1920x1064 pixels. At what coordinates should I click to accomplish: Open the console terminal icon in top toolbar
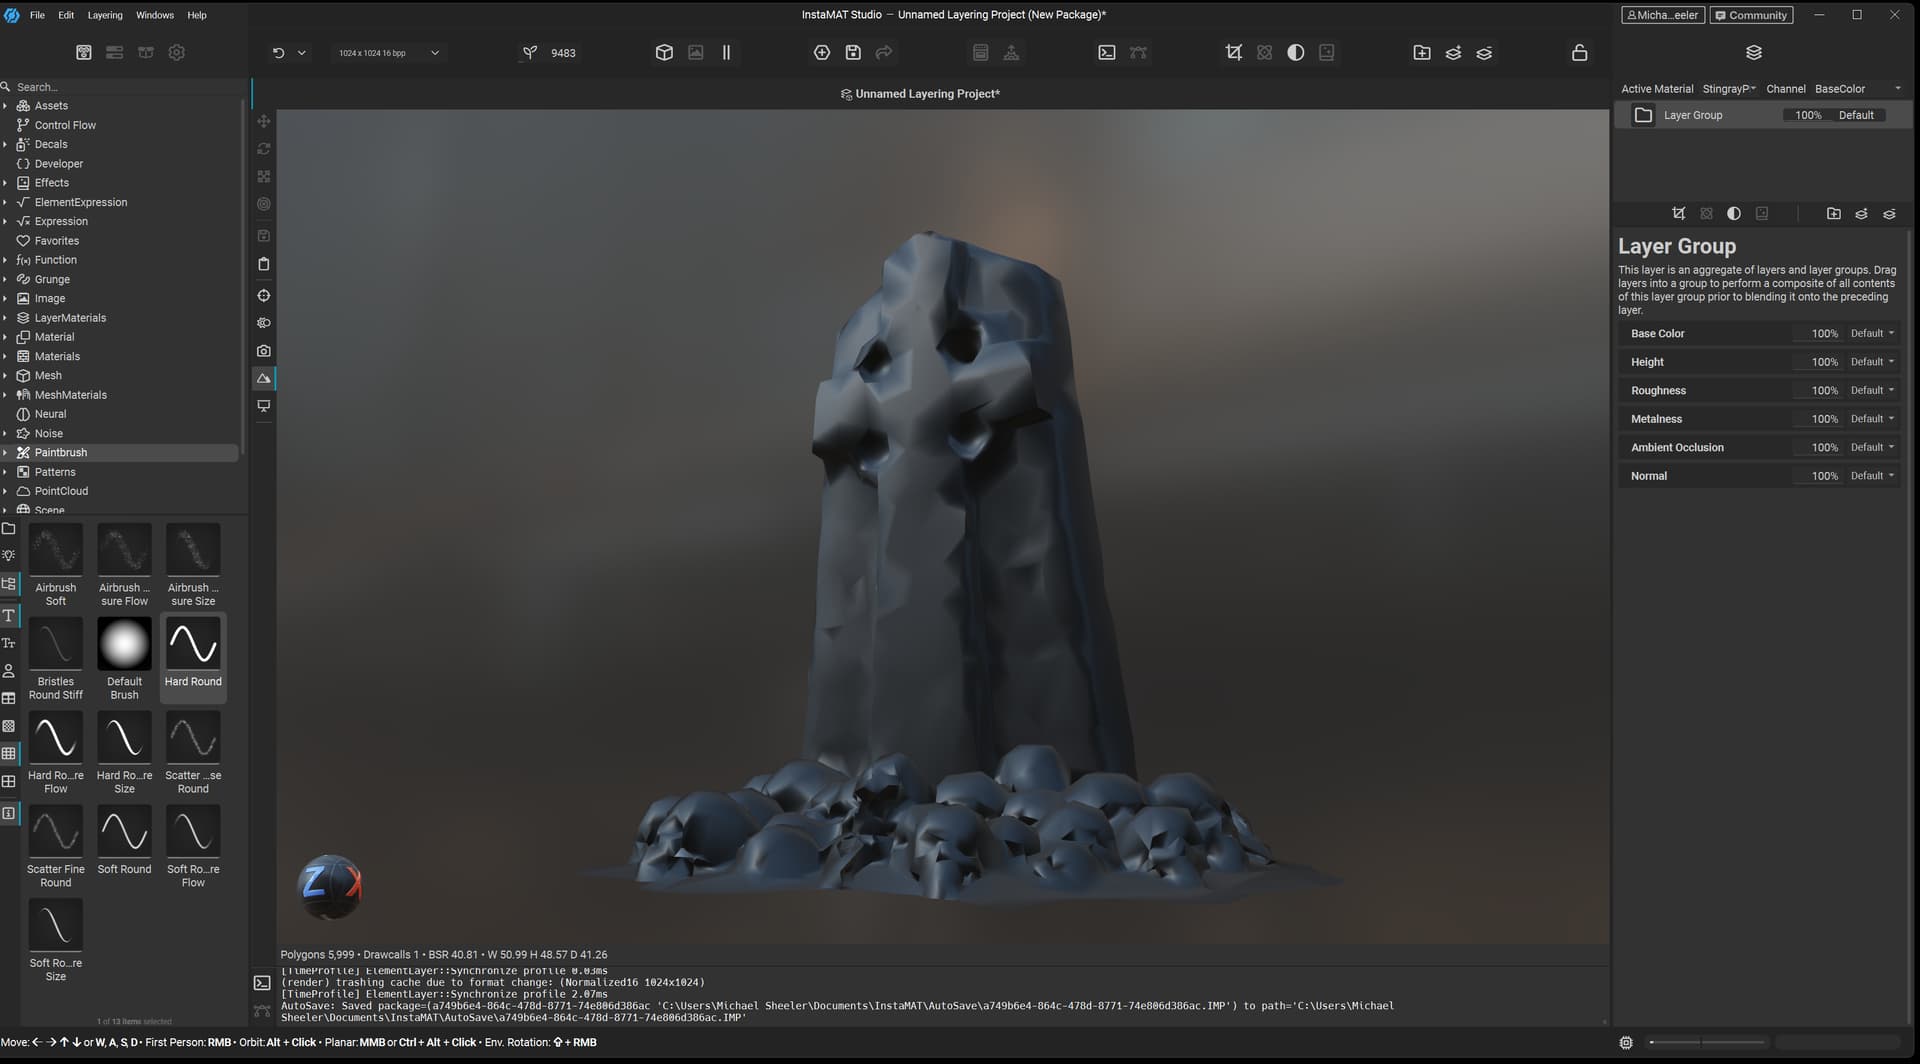[x=1107, y=53]
